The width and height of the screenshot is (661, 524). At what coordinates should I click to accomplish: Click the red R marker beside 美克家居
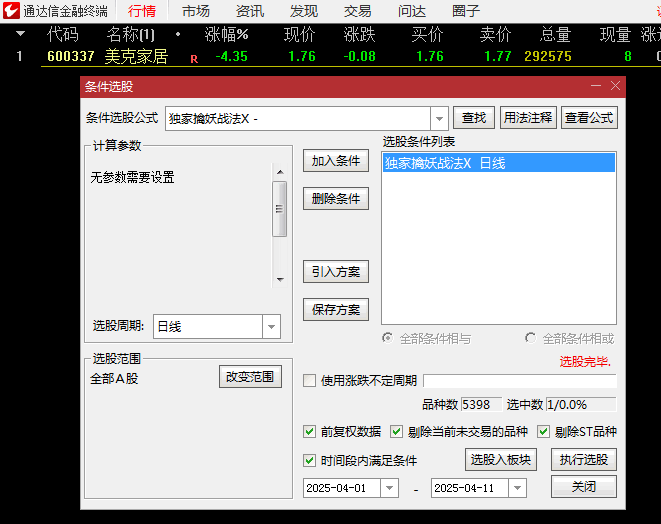[194, 59]
